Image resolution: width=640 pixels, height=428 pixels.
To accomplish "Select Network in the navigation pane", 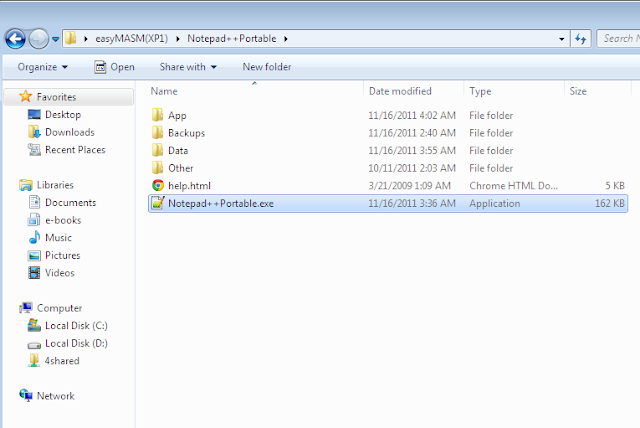I will click(56, 396).
